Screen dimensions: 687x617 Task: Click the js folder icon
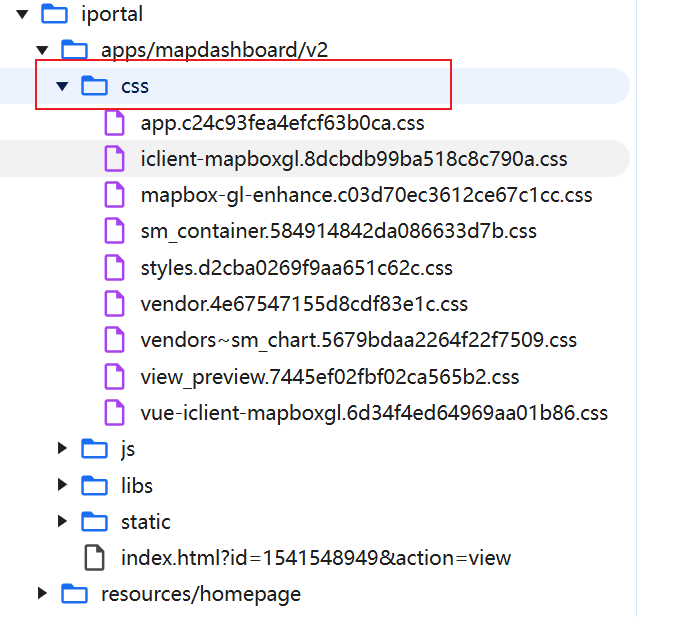[x=94, y=449]
